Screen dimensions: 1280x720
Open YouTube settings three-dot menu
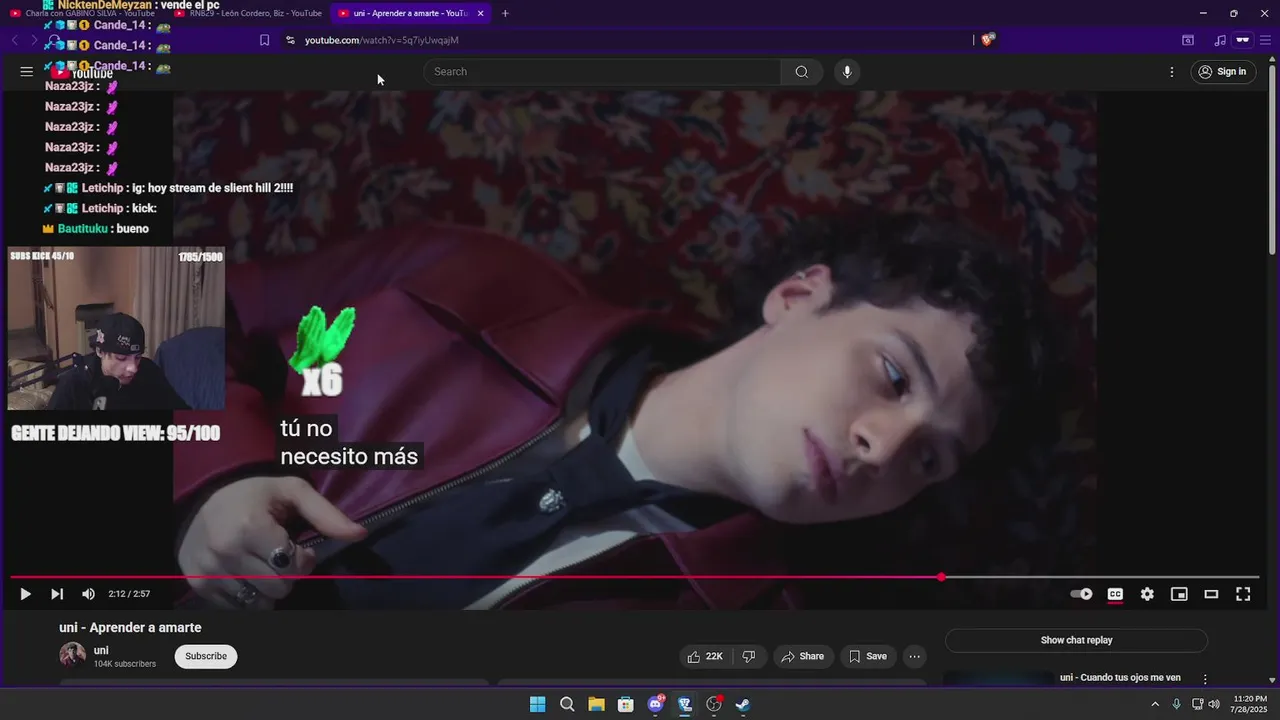tap(1172, 72)
